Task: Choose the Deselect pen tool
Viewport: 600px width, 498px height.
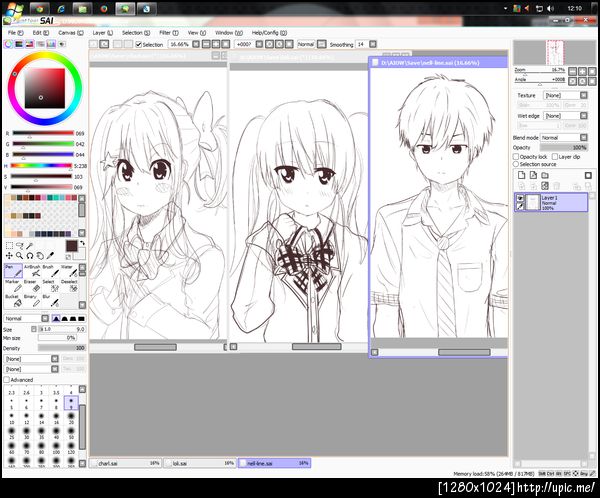Action: (69, 286)
